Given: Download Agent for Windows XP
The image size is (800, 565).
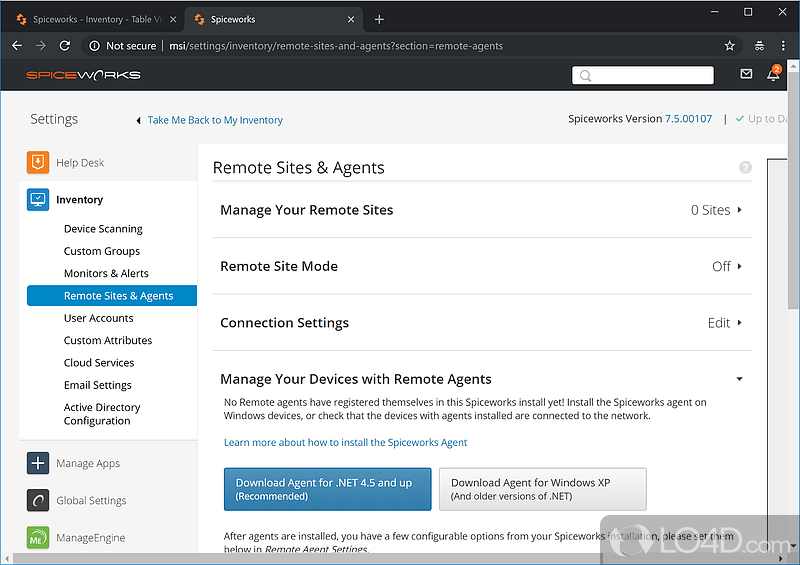Looking at the screenshot, I should (x=543, y=489).
